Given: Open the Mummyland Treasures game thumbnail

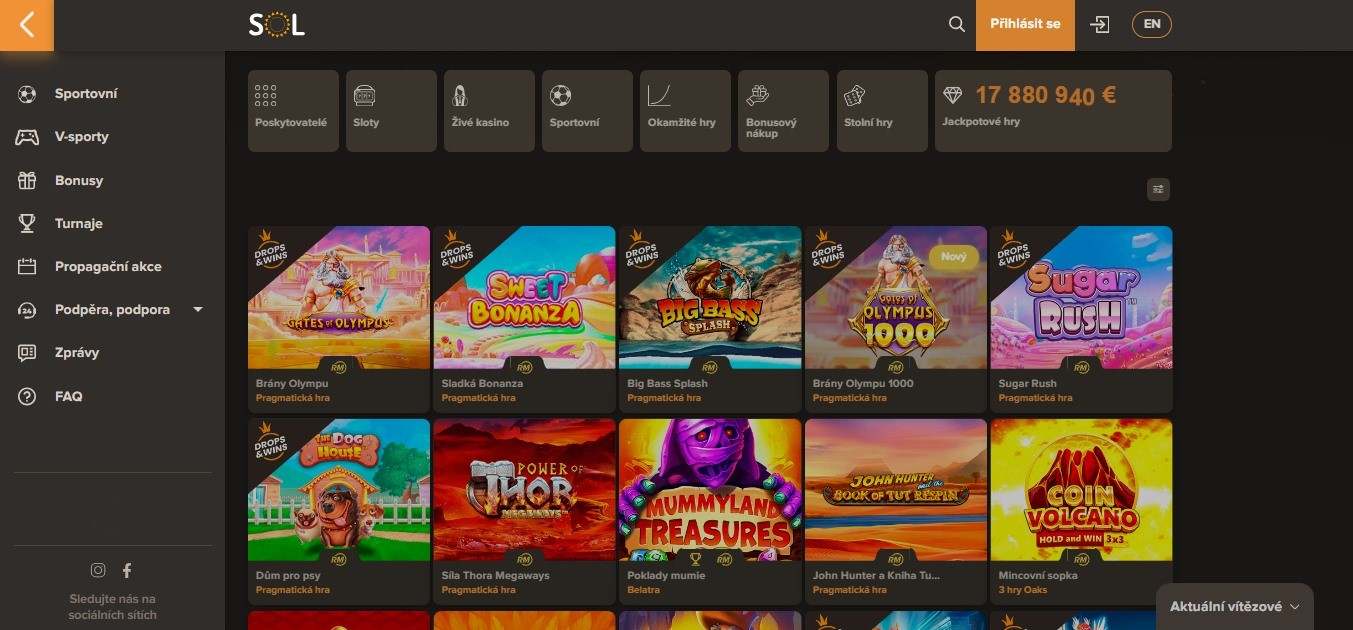Looking at the screenshot, I should (x=710, y=490).
